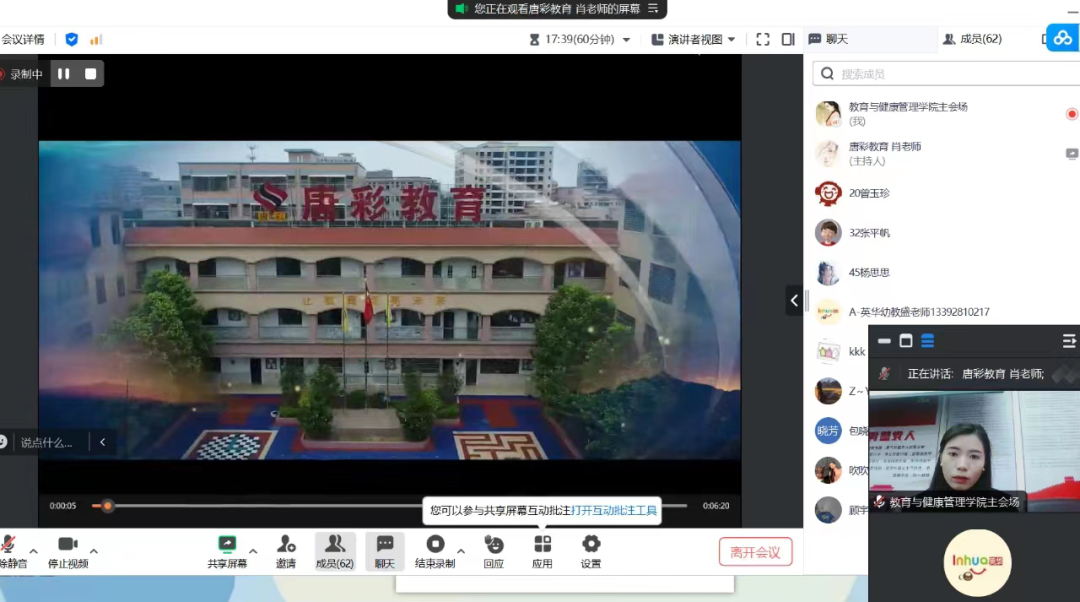Click the 成员(62) icon in bottom toolbar
The width and height of the screenshot is (1080, 602).
335,544
